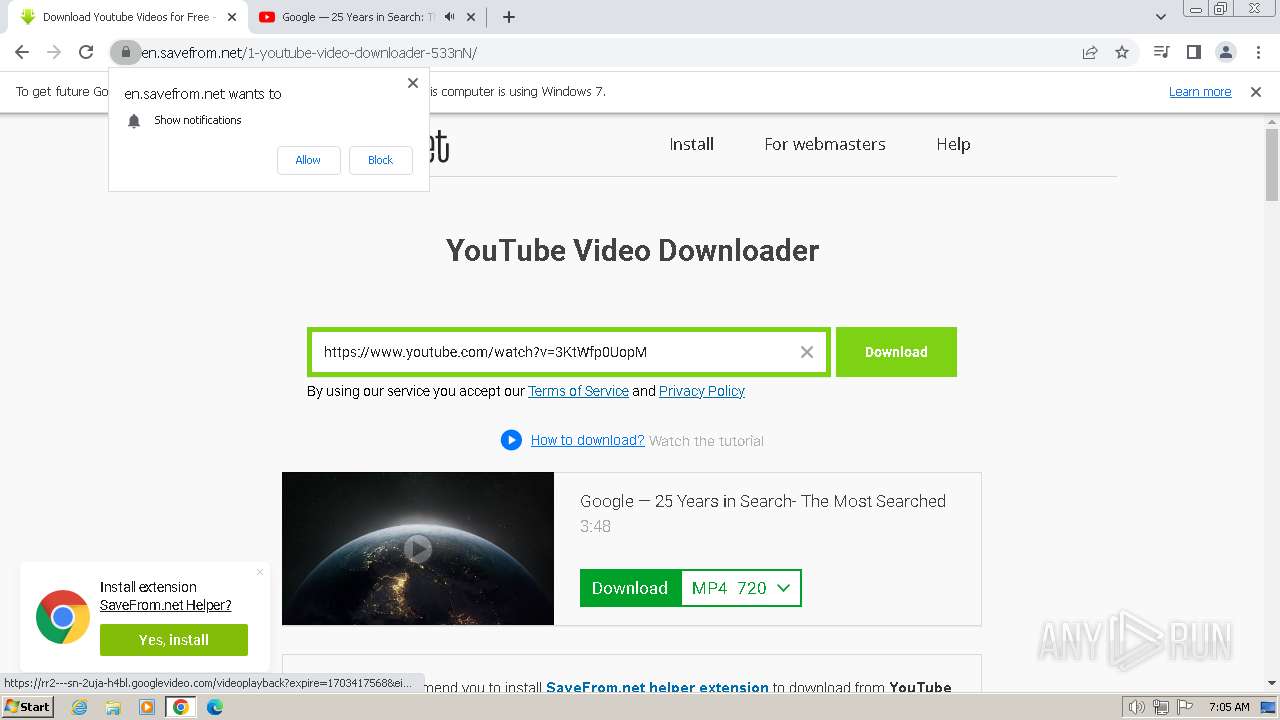Open Microsoft Edge from taskbar
1280x720 pixels.
coord(215,707)
